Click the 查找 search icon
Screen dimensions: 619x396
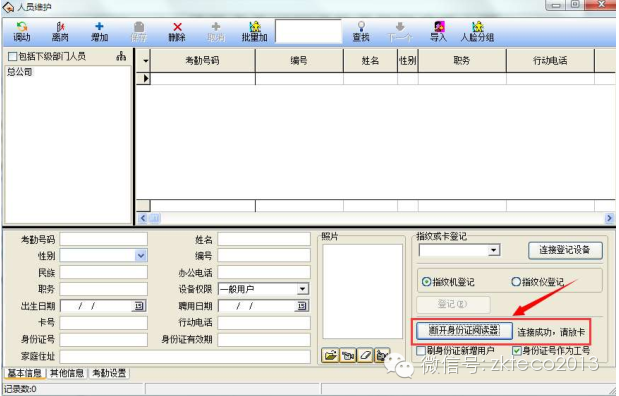pos(361,32)
